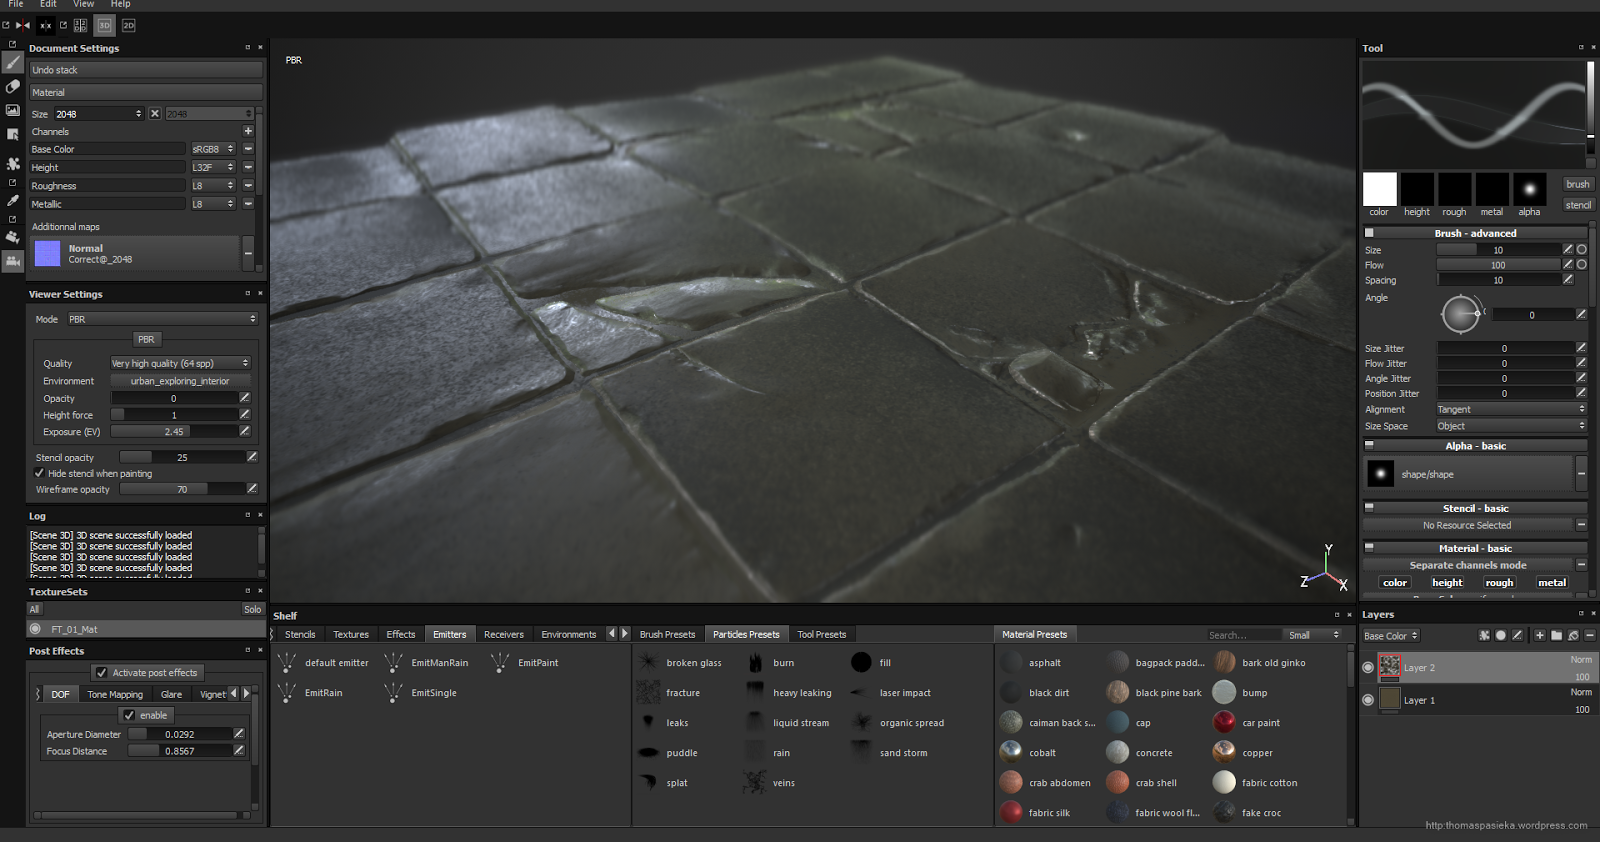
Task: Toggle the color material channel button
Action: [x=1395, y=583]
